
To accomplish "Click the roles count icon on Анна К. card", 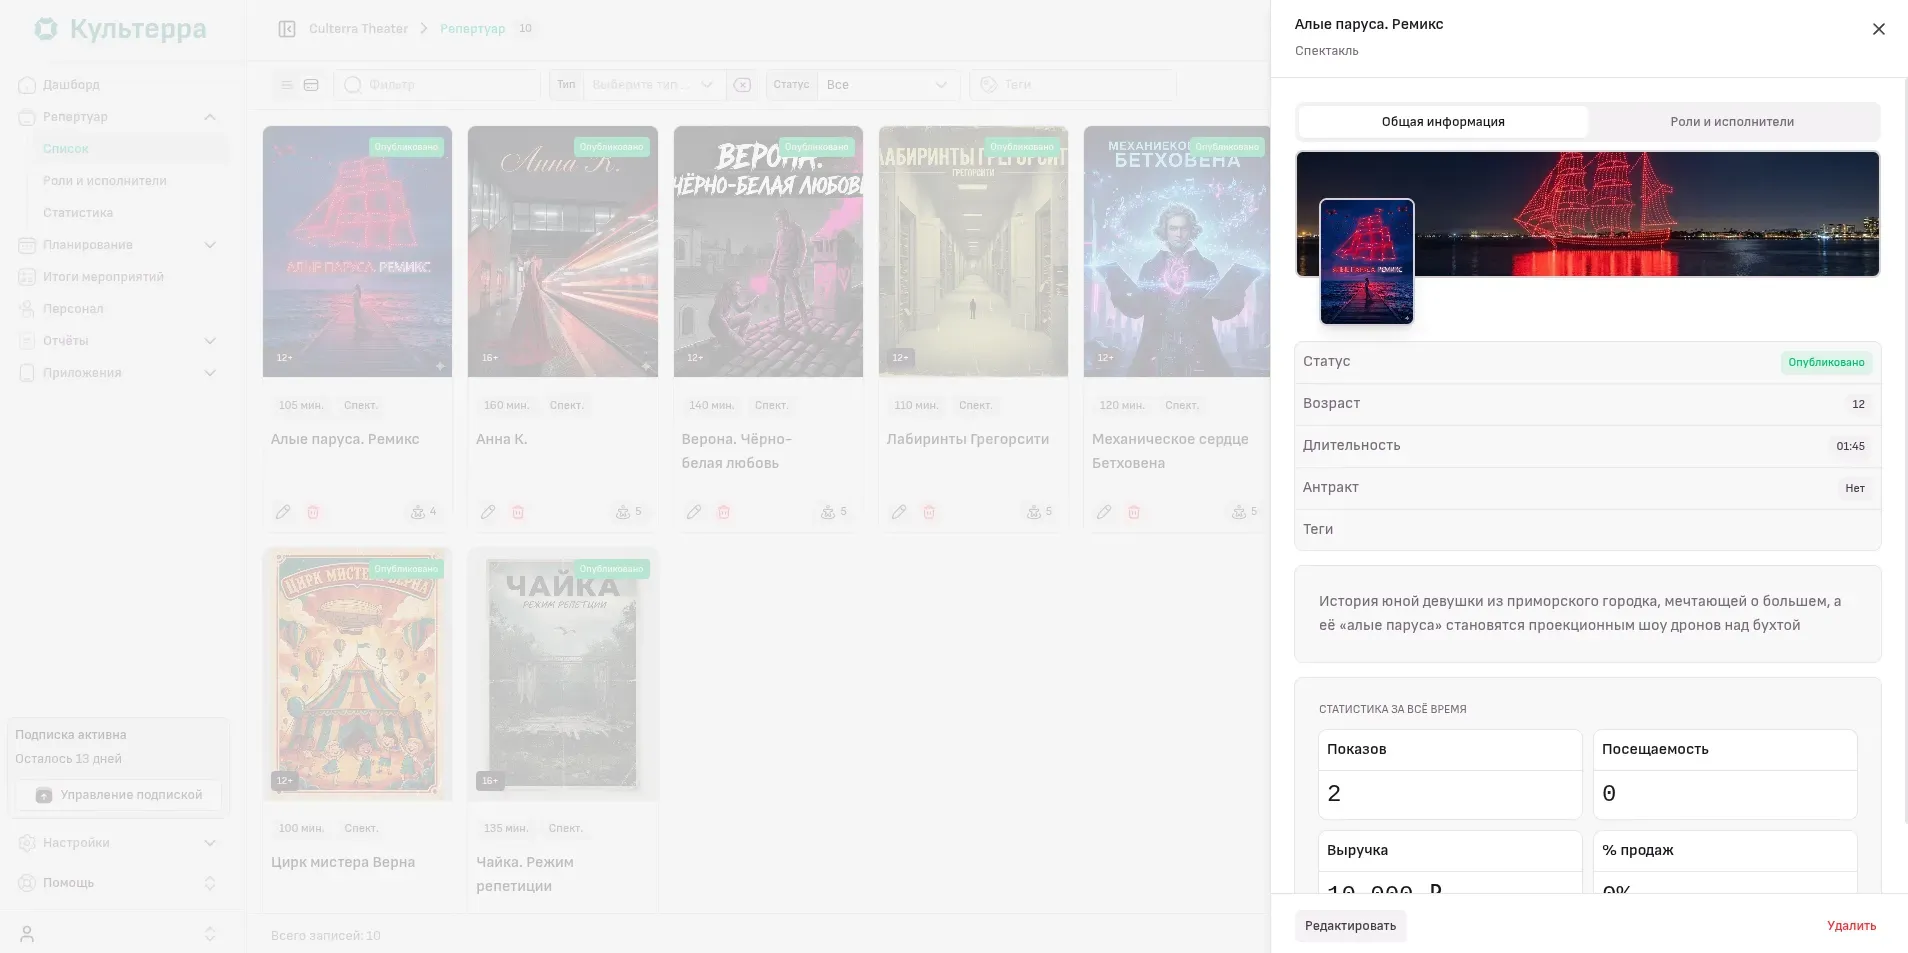I will (x=623, y=512).
